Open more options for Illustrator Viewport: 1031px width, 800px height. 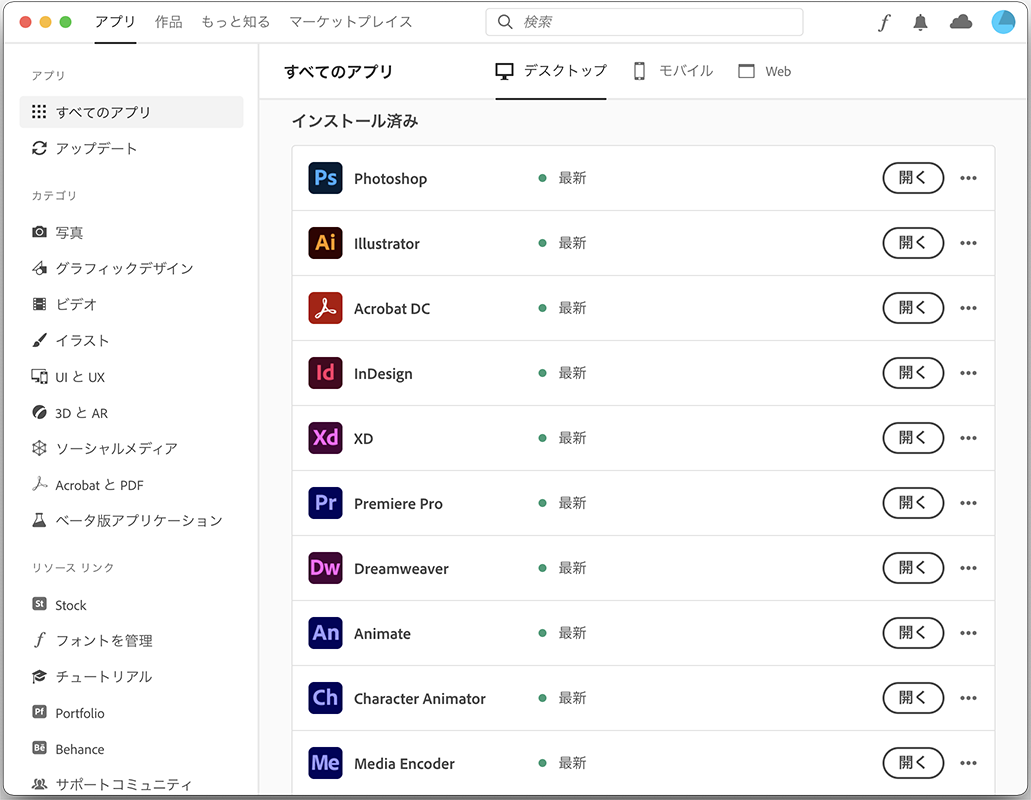coord(968,243)
